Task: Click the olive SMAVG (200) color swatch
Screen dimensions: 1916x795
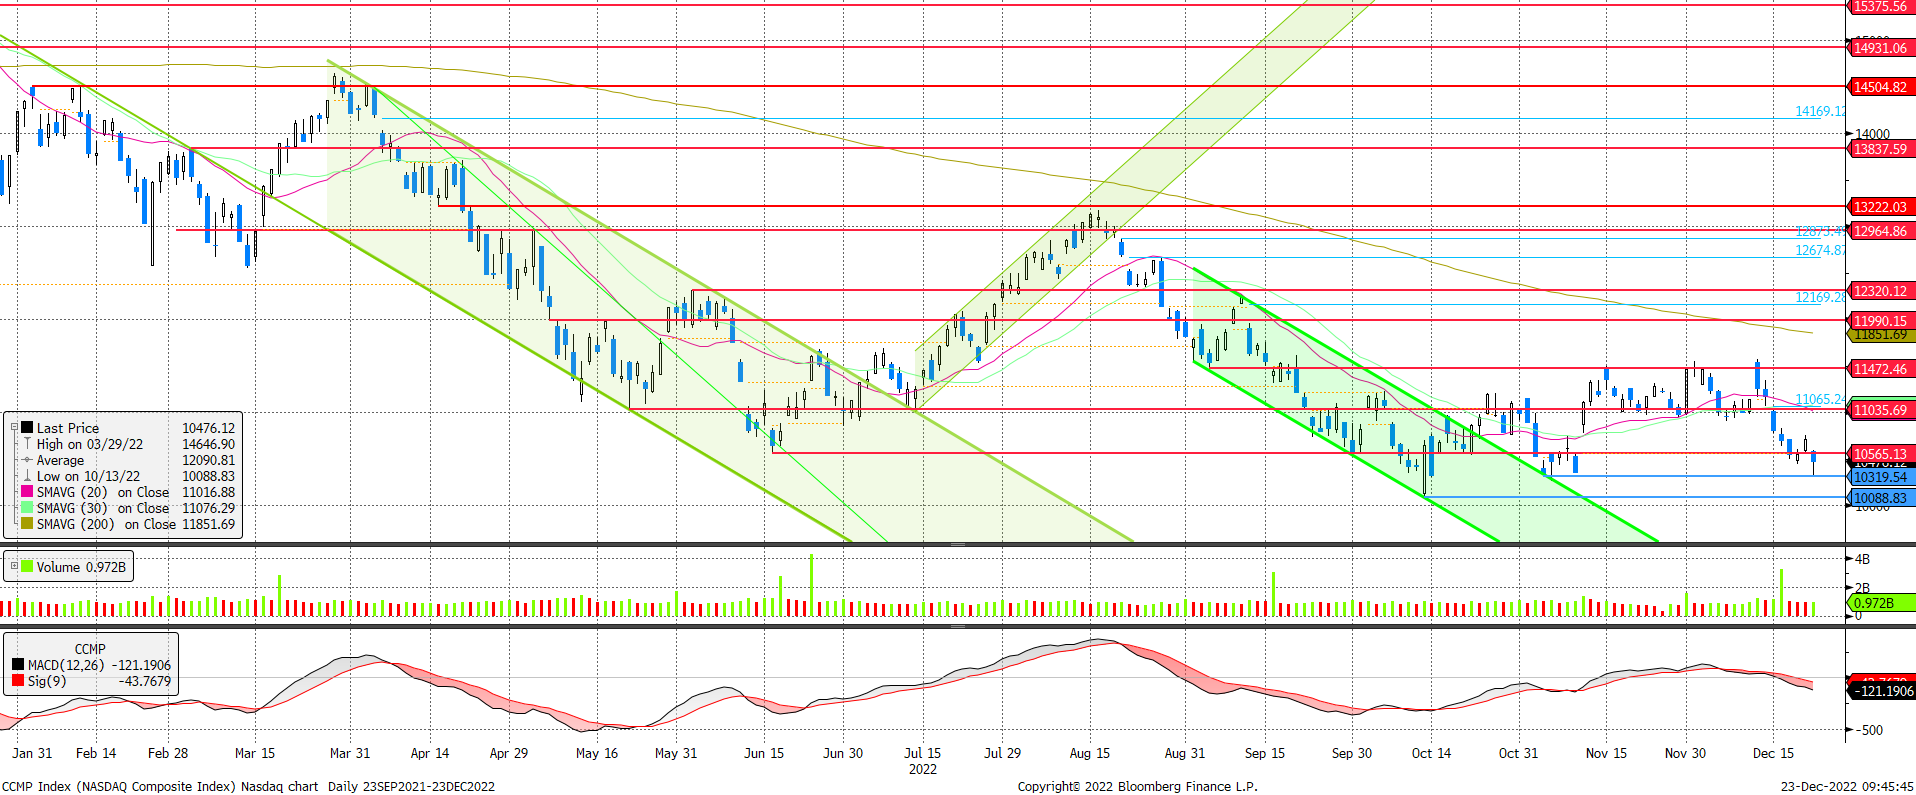Action: 27,524
